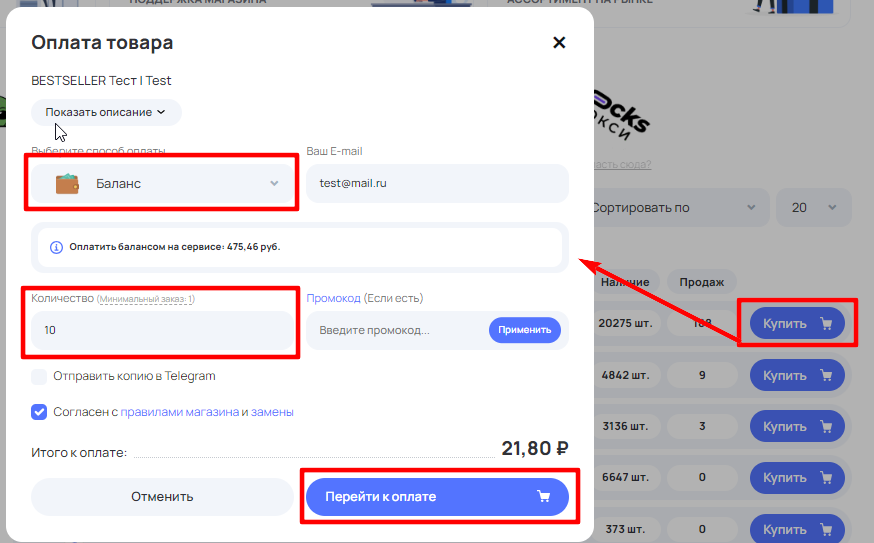
Task: Click the Количество input field
Action: coord(162,330)
